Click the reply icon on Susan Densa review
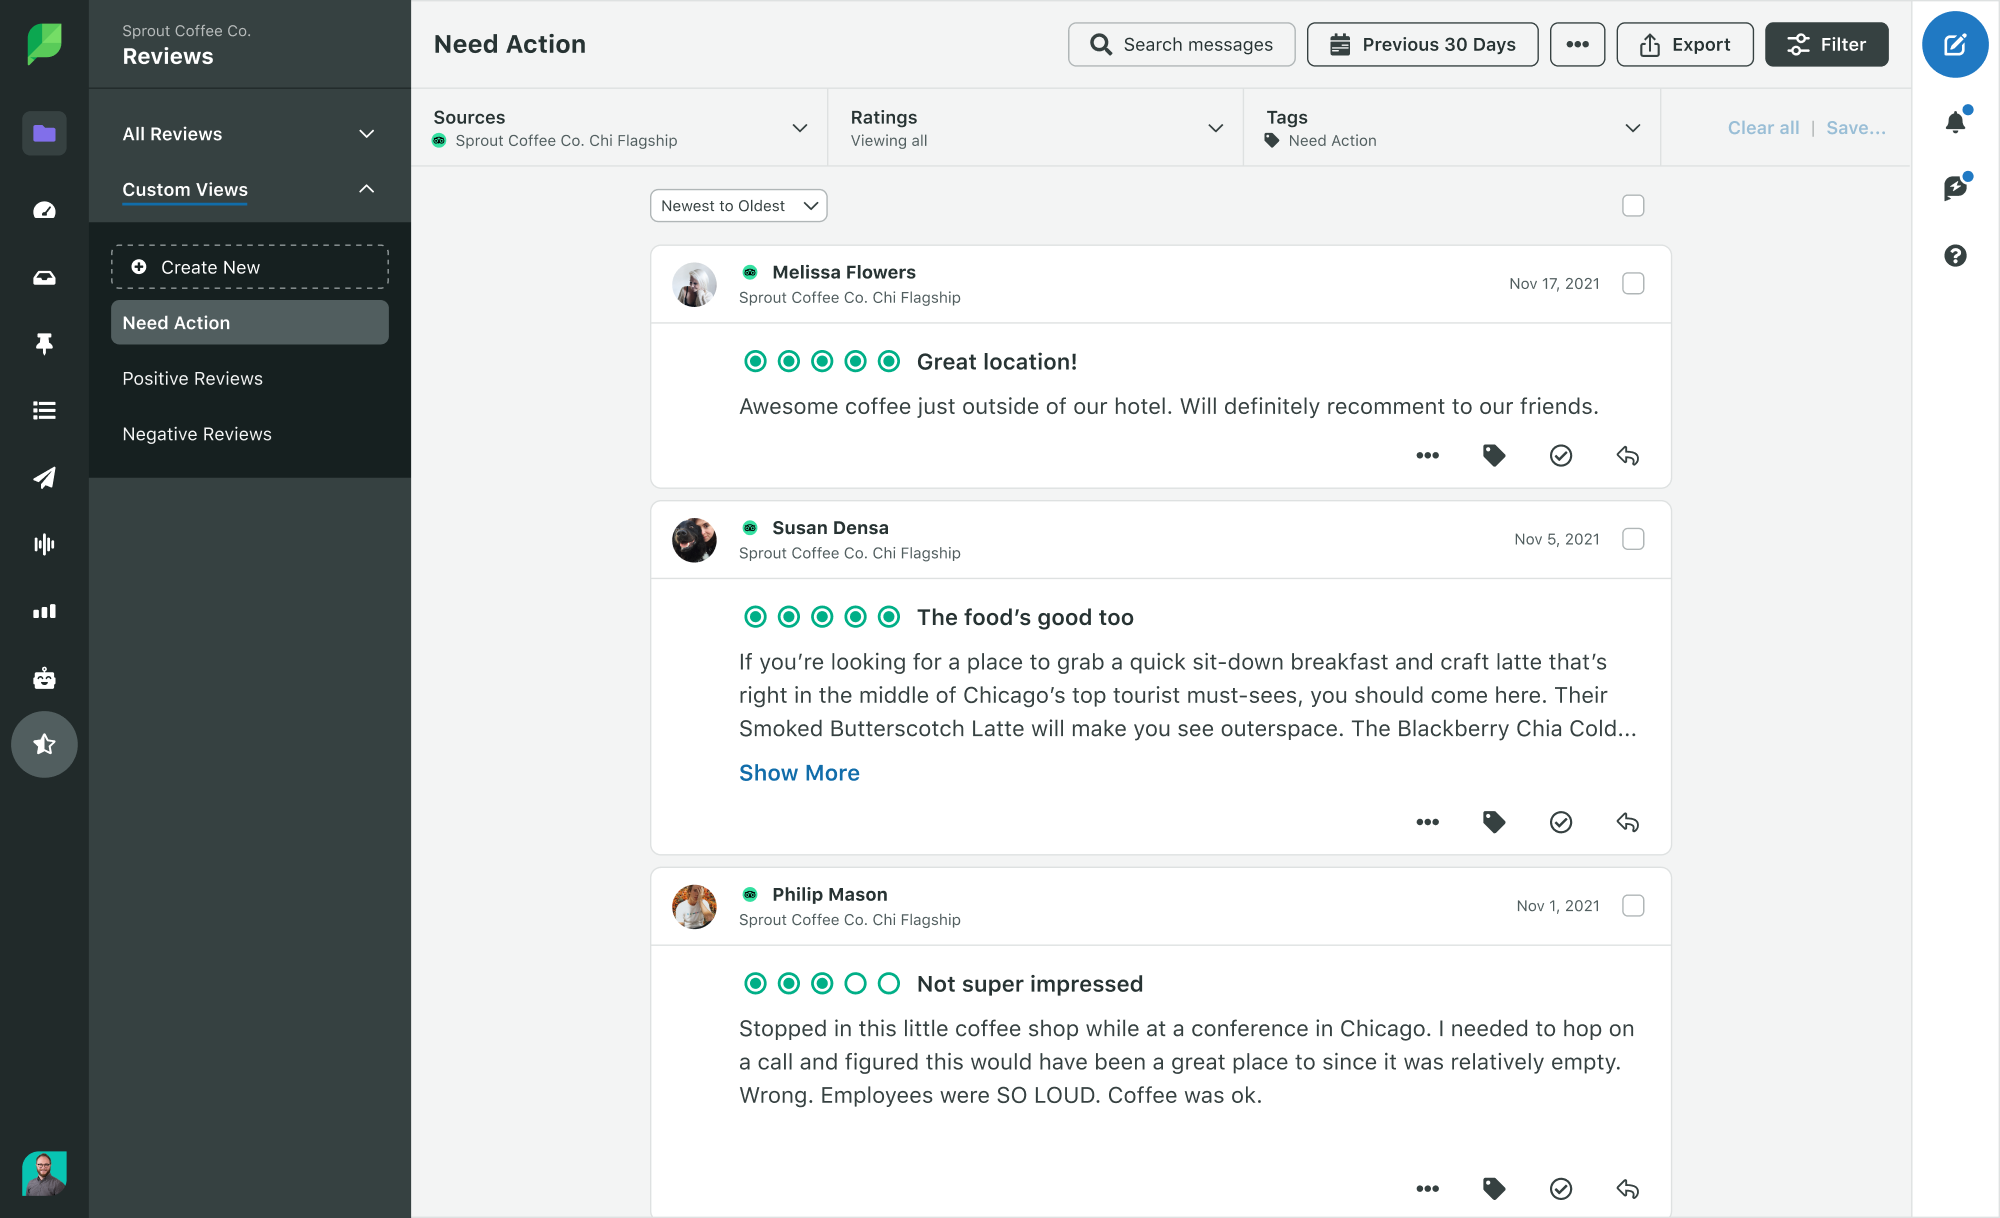This screenshot has width=2000, height=1218. [x=1627, y=821]
